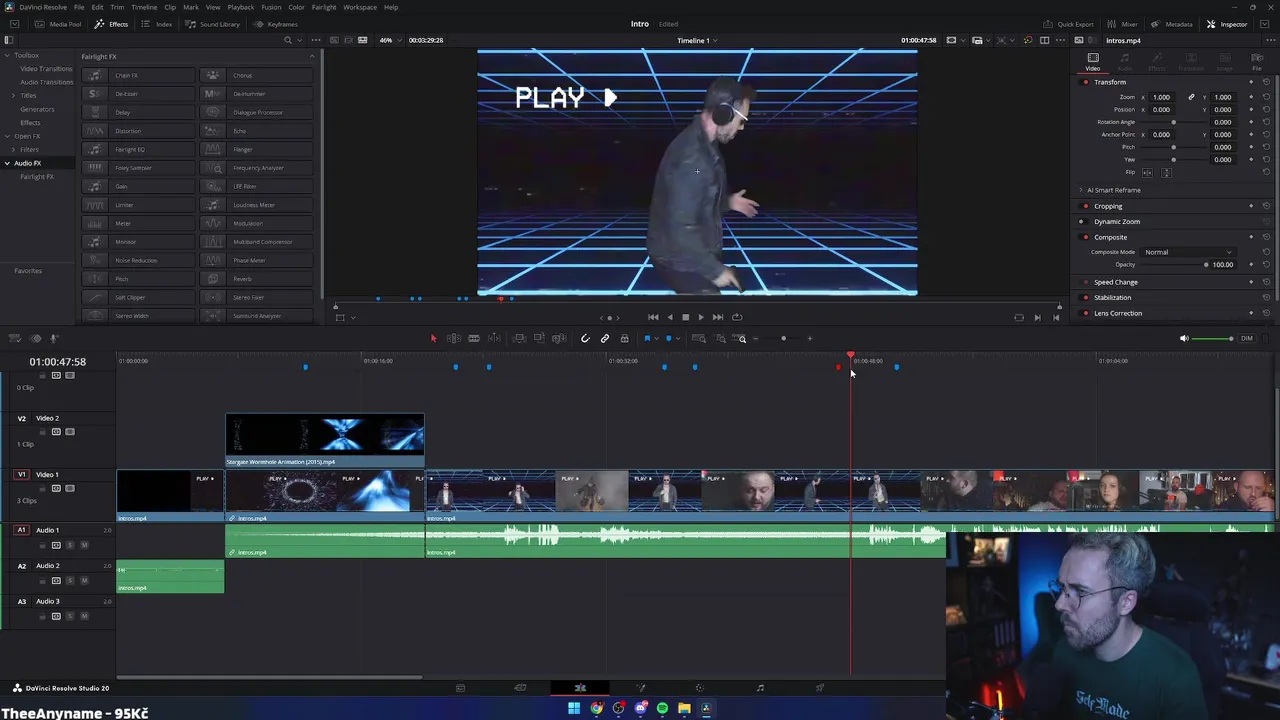Select the Selection Mode arrow tool
Screen dimensions: 1280x720
[433, 338]
